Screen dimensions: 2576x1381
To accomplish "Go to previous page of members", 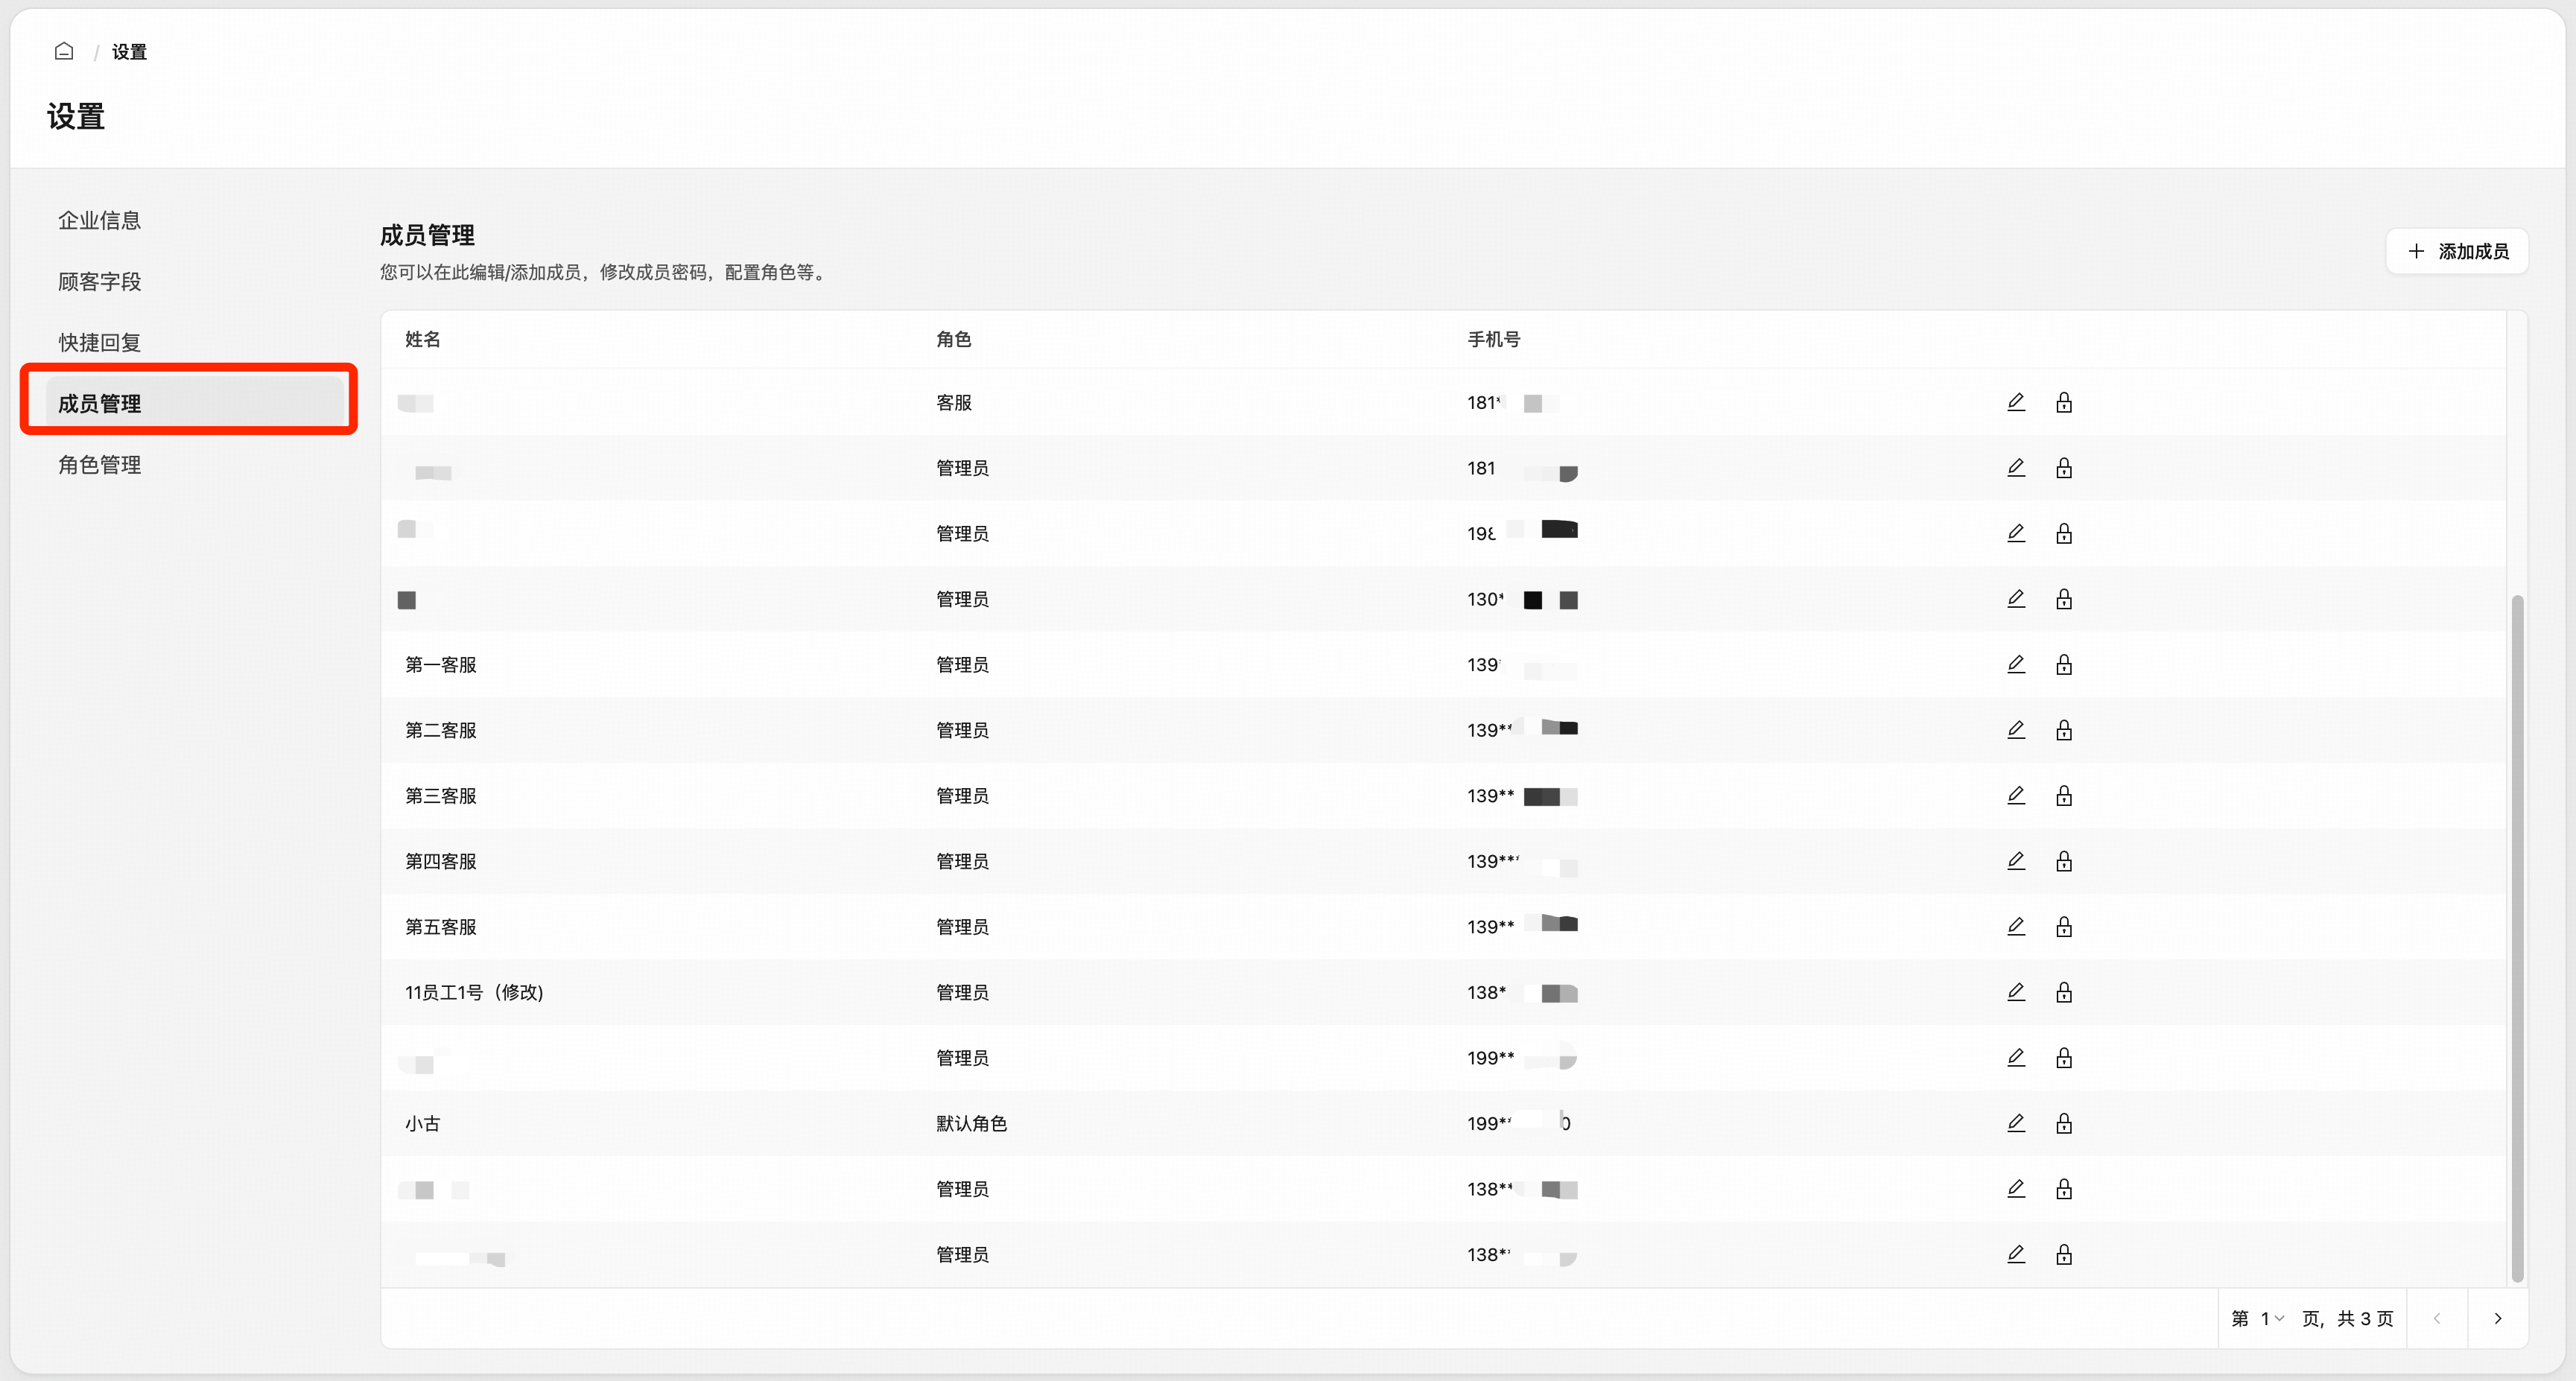I will [x=2436, y=1318].
